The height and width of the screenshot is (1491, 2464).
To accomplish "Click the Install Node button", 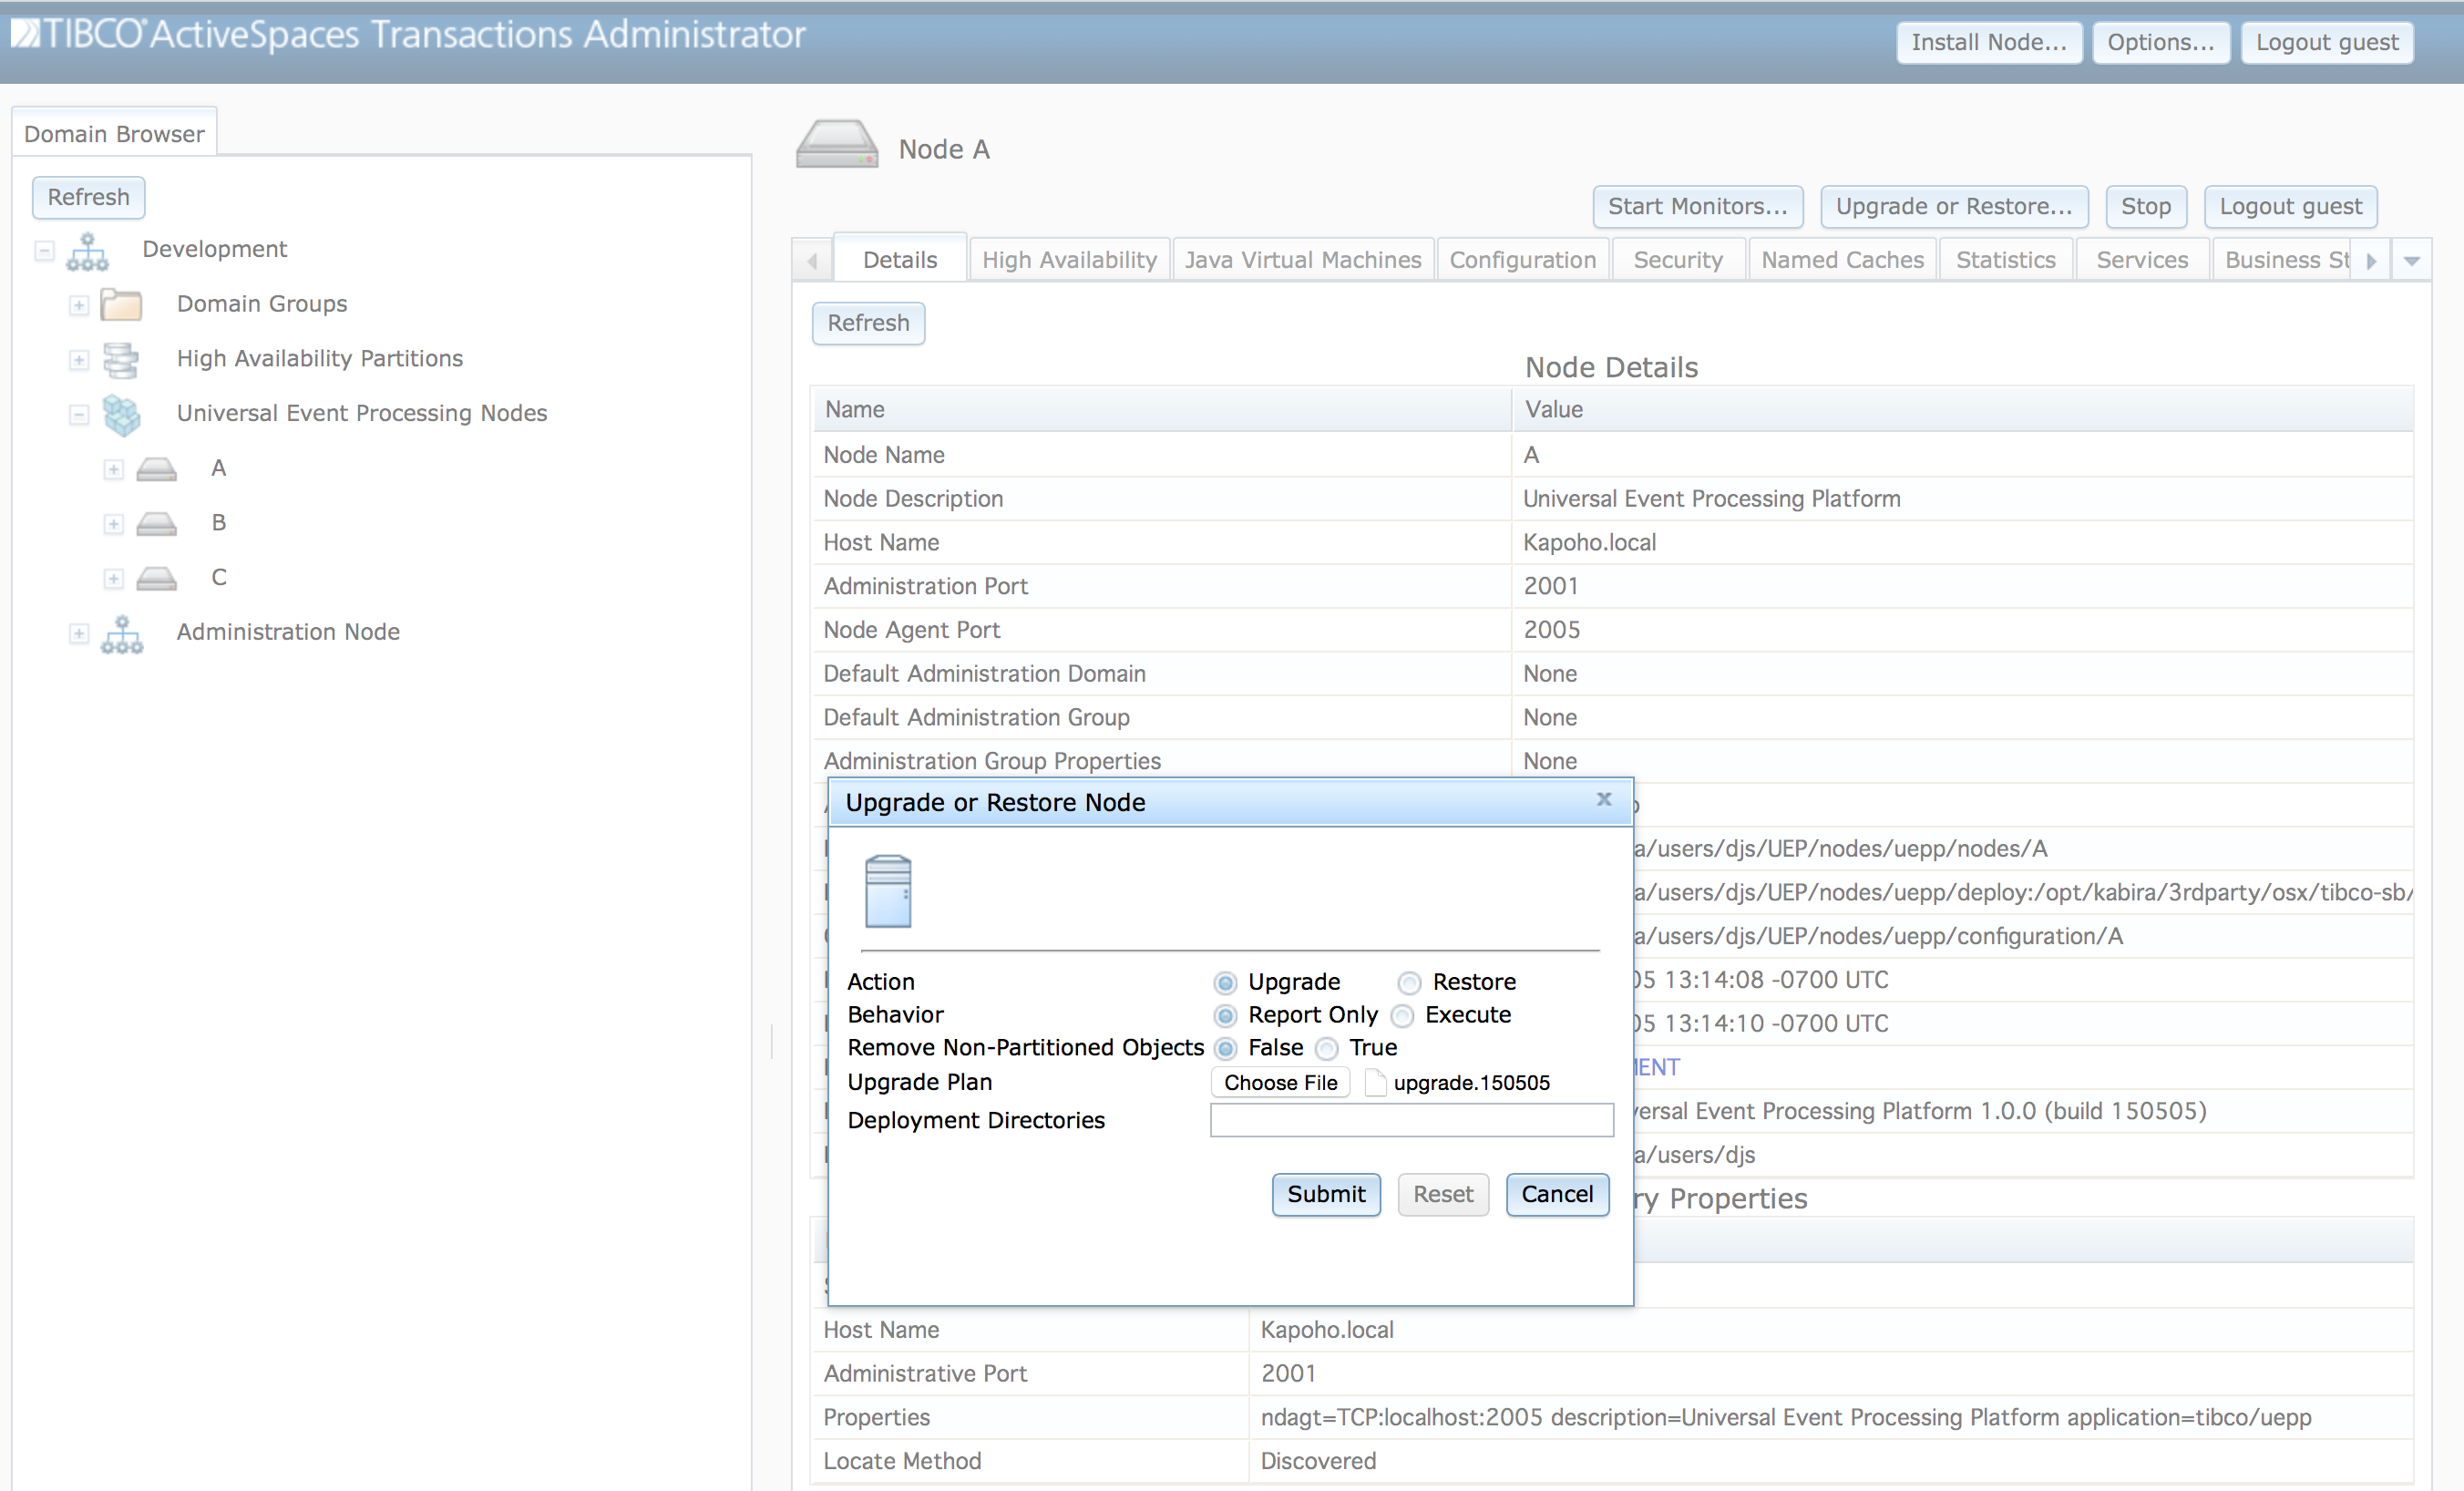I will pyautogui.click(x=1988, y=42).
